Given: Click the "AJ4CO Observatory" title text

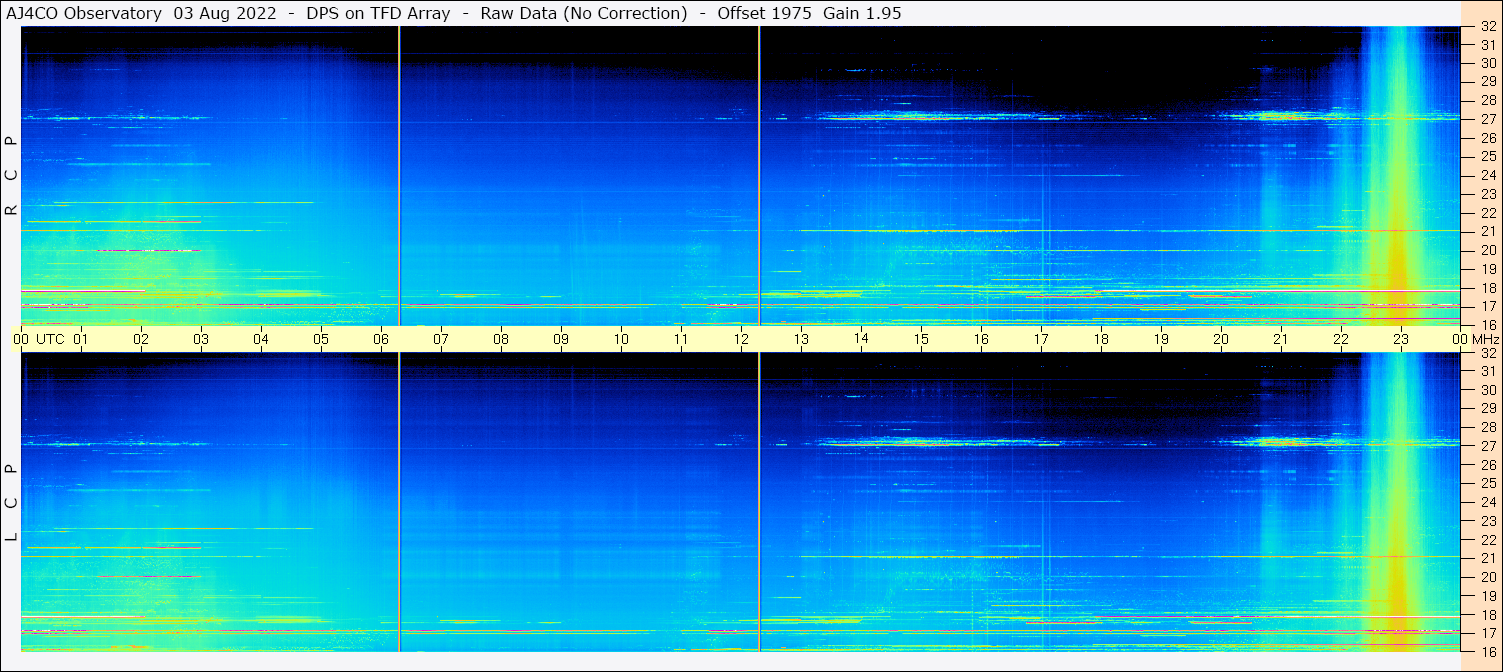Looking at the screenshot, I should (84, 13).
